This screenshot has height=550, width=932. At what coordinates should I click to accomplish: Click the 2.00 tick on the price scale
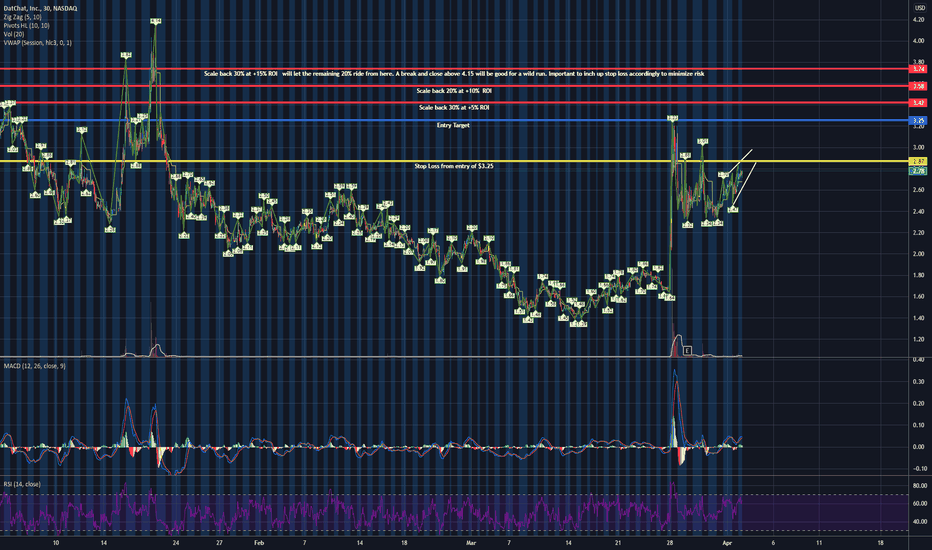click(x=918, y=254)
